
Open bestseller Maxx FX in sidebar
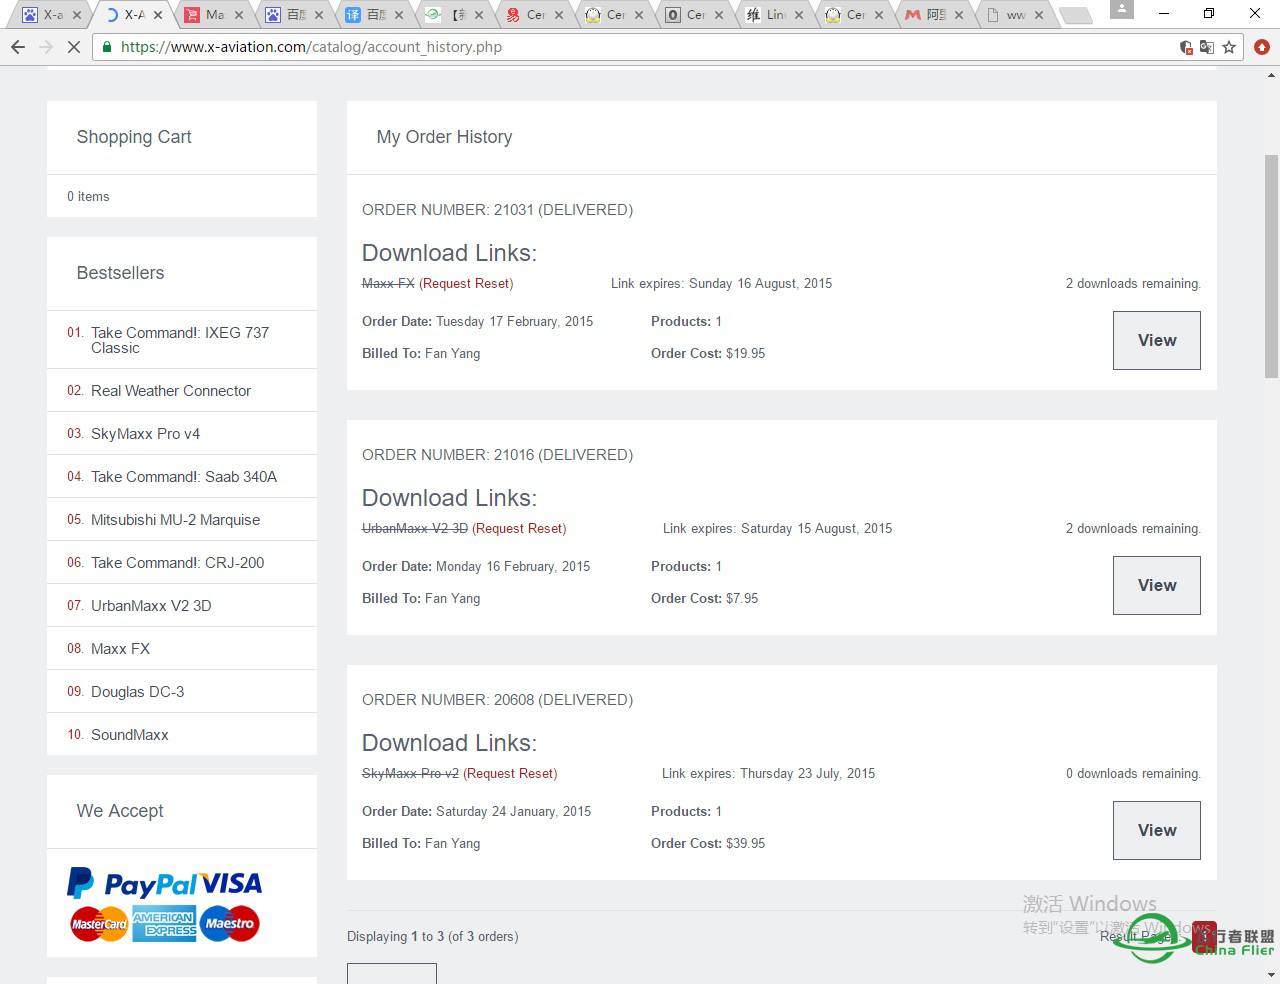[x=120, y=649]
